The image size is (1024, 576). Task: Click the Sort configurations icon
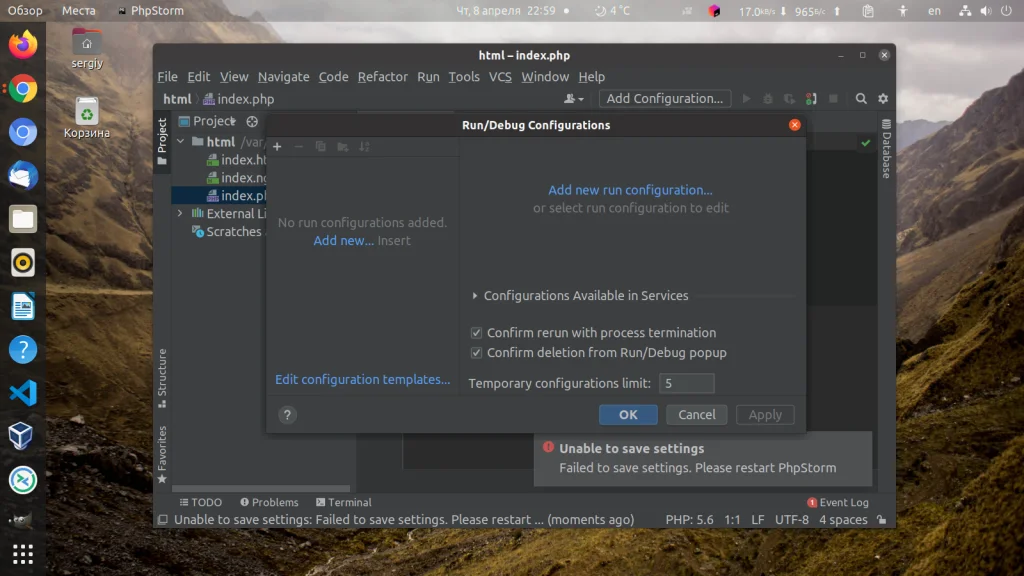pyautogui.click(x=364, y=146)
